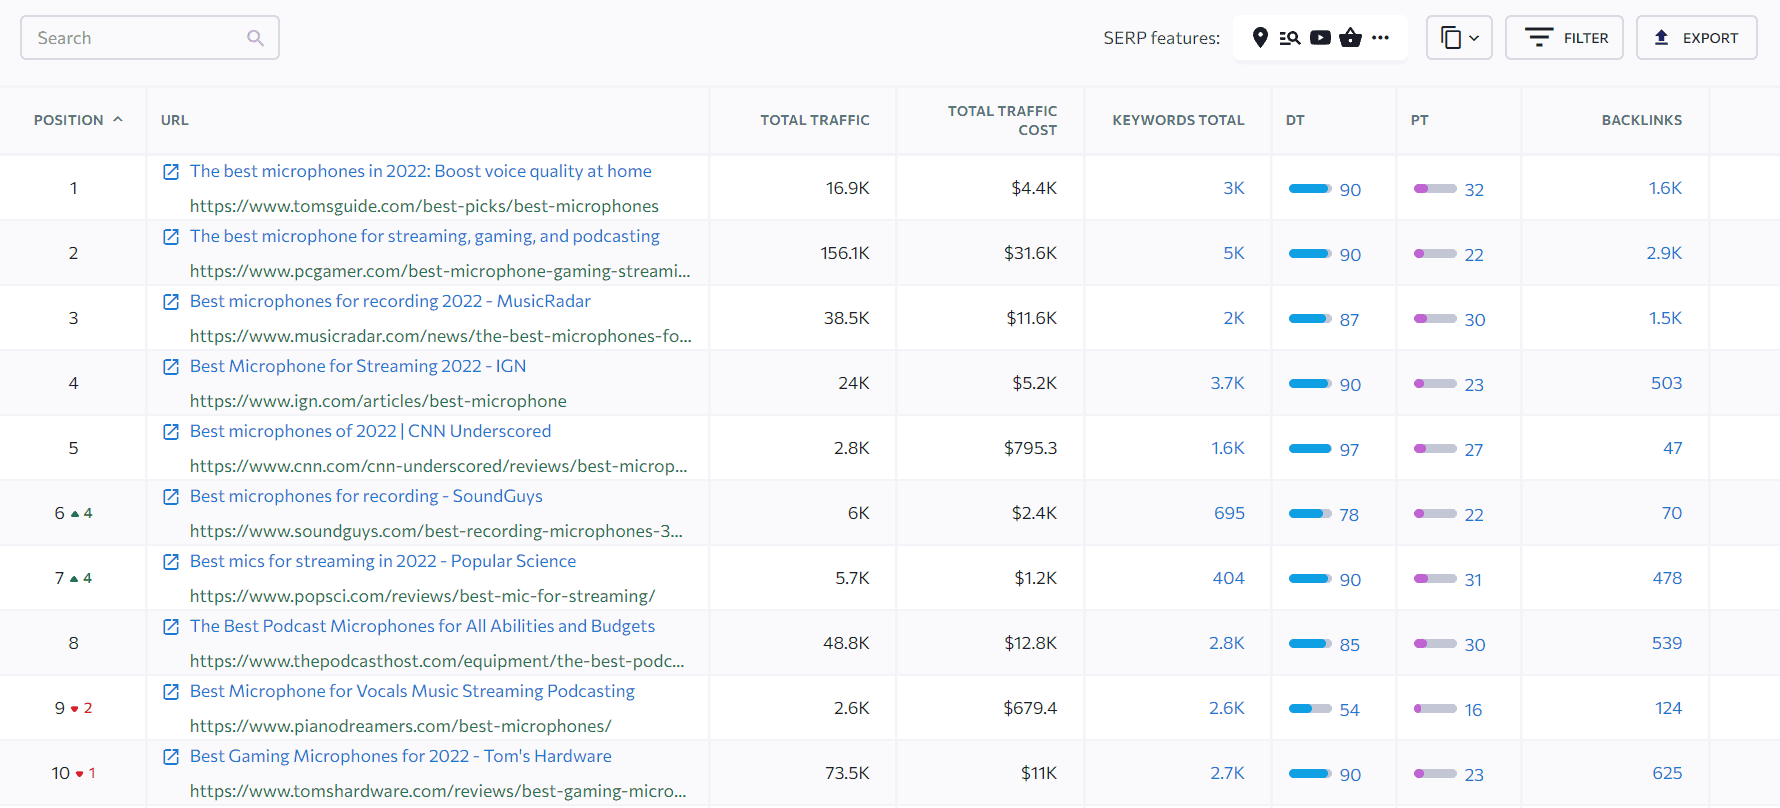Click backlinks 47 for CNN row
The image size is (1780, 808).
pos(1672,448)
